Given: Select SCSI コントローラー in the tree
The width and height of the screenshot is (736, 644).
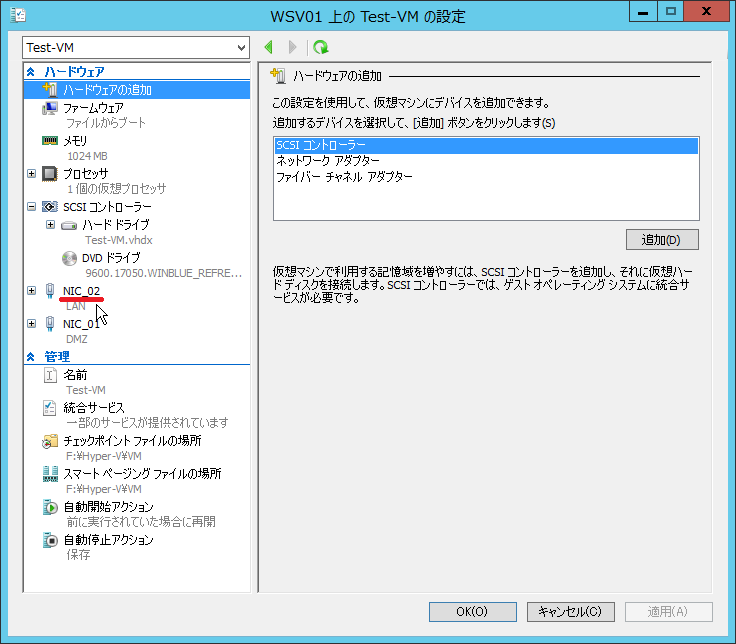Looking at the screenshot, I should (107, 207).
